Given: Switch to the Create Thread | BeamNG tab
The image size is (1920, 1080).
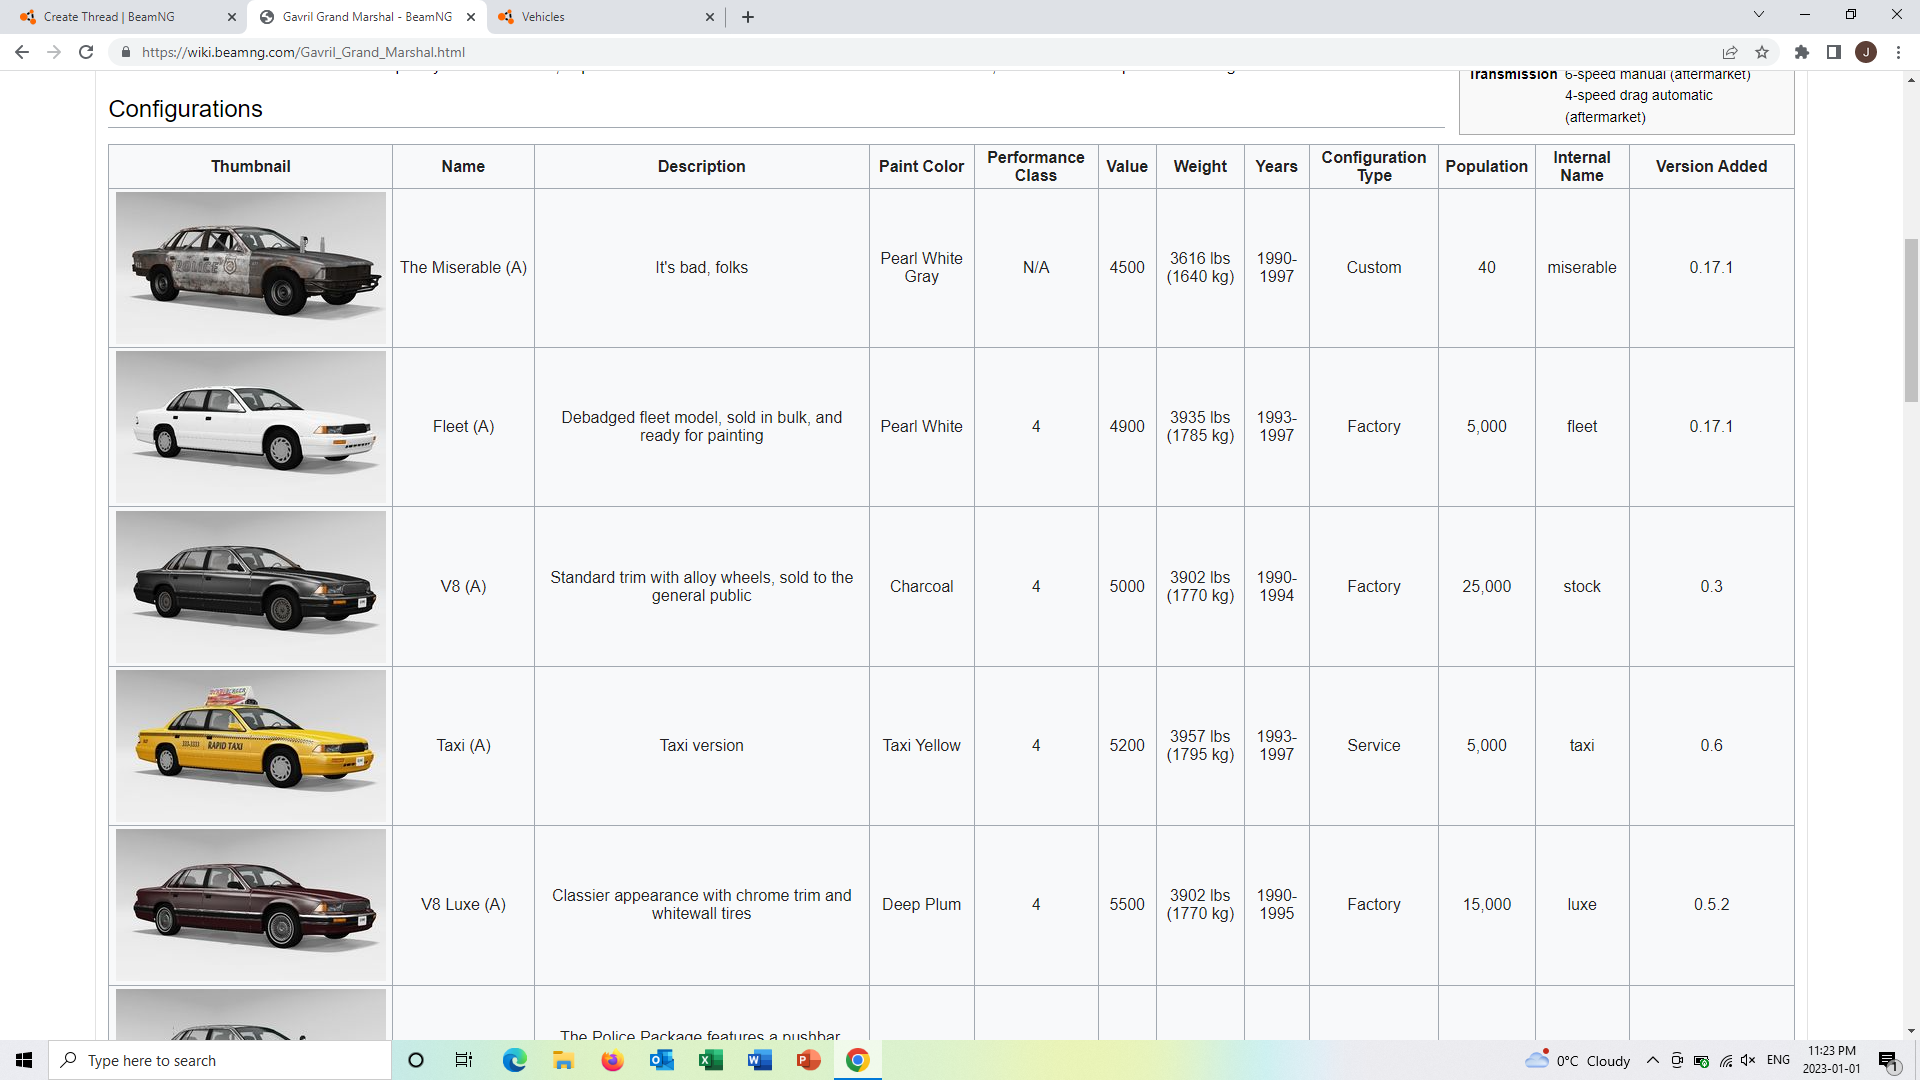Looking at the screenshot, I should click(x=129, y=17).
